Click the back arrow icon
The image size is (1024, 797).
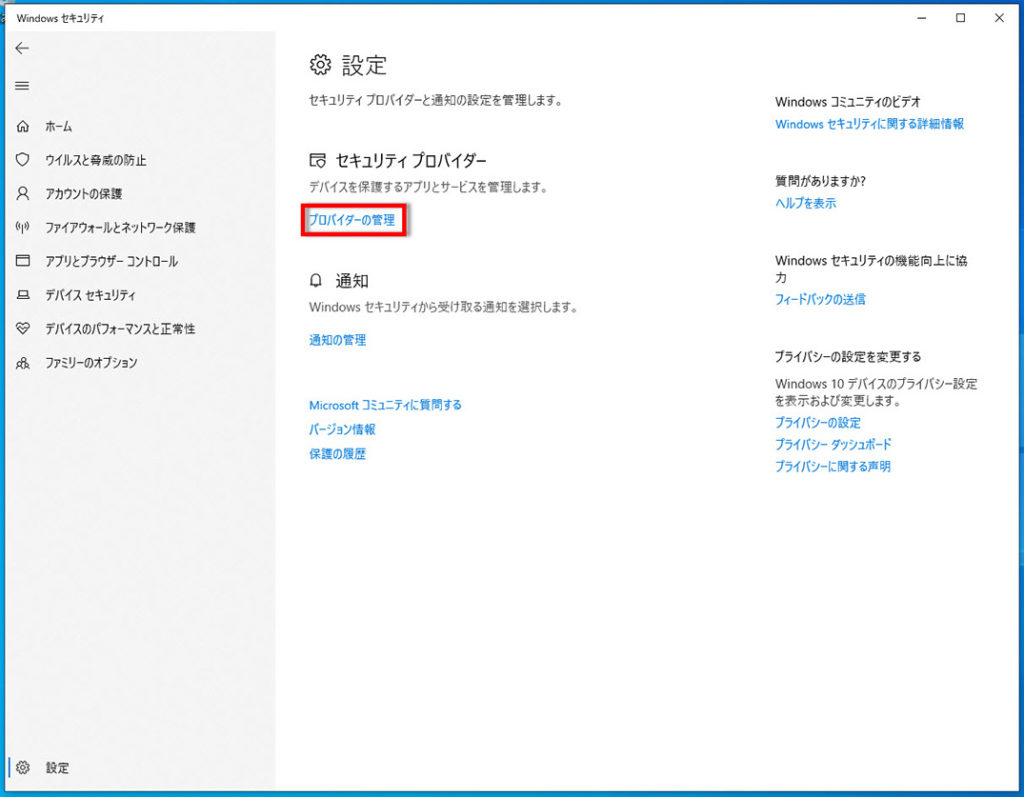22,48
